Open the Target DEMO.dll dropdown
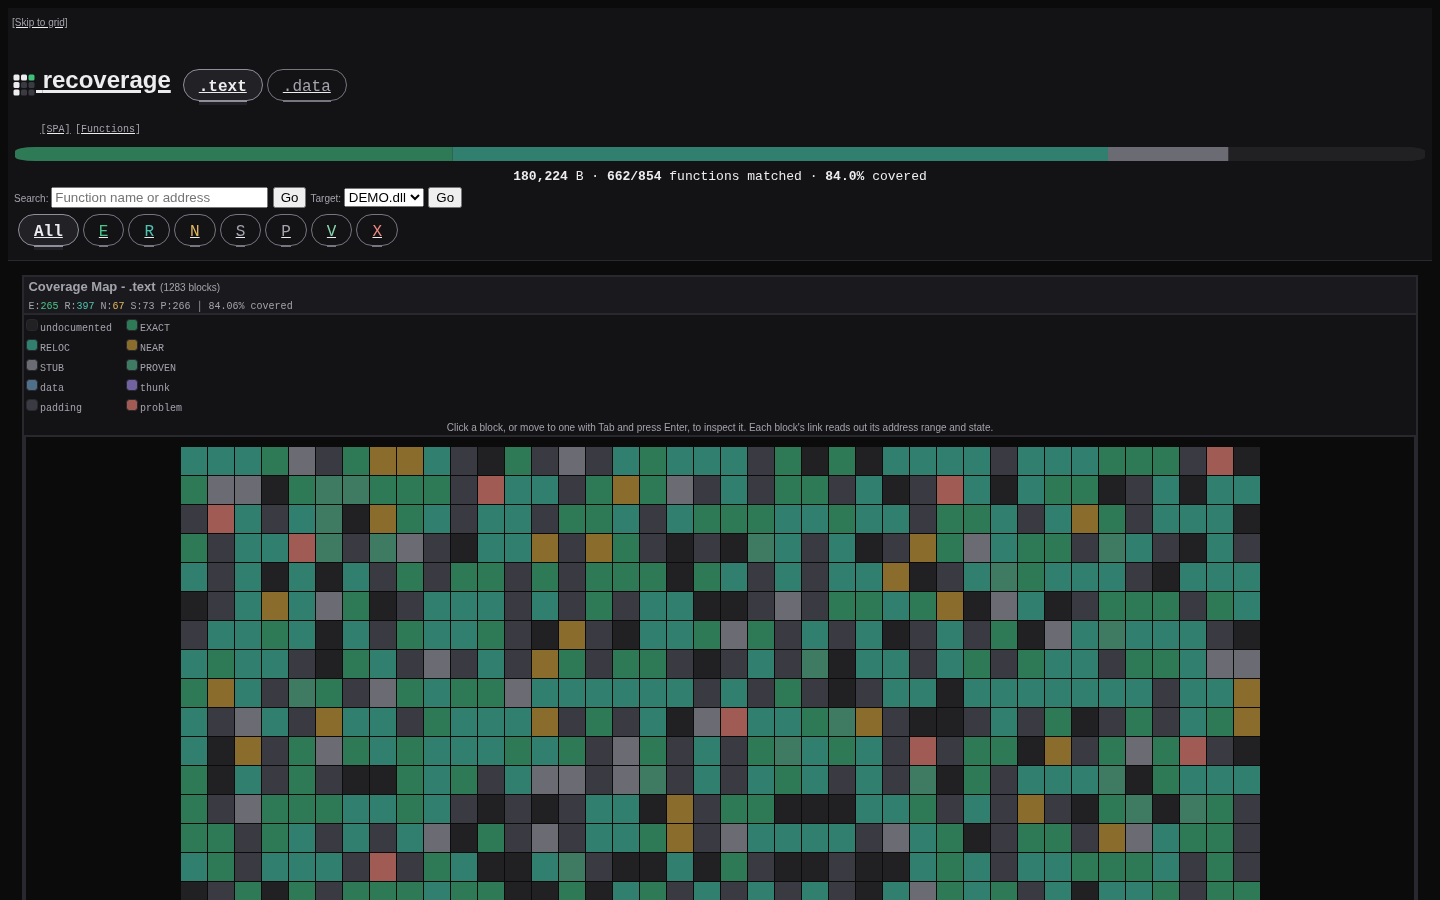The height and width of the screenshot is (900, 1440). 384,198
